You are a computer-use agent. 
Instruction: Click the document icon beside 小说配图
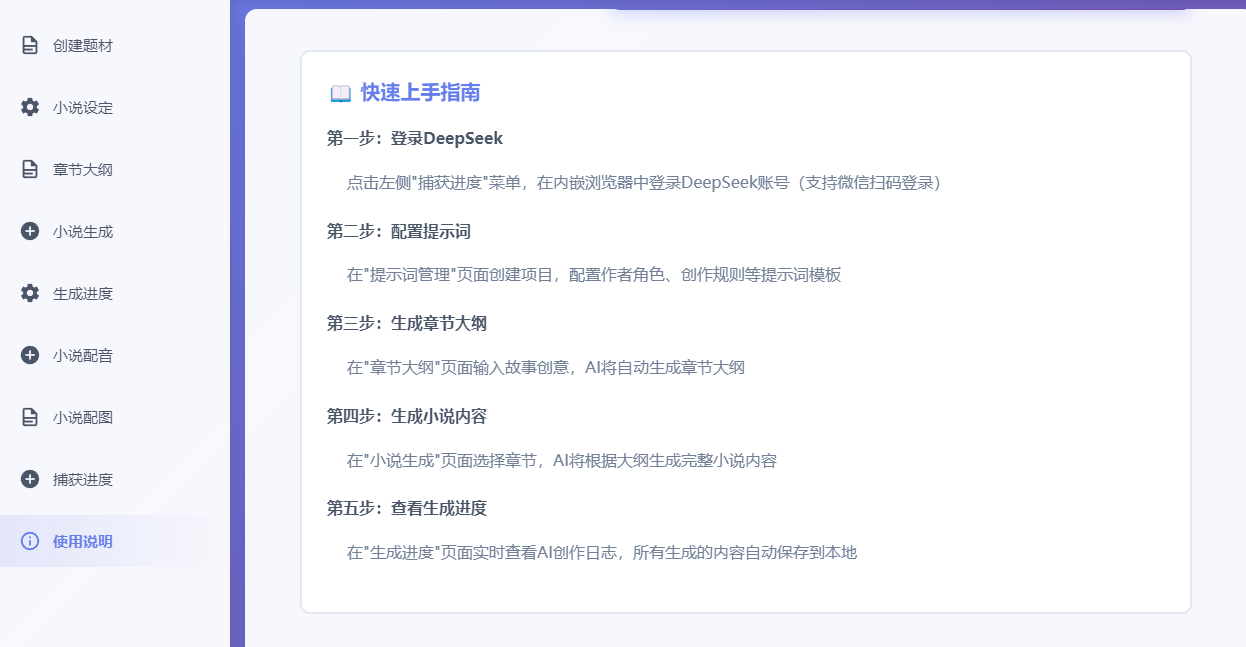pos(30,417)
